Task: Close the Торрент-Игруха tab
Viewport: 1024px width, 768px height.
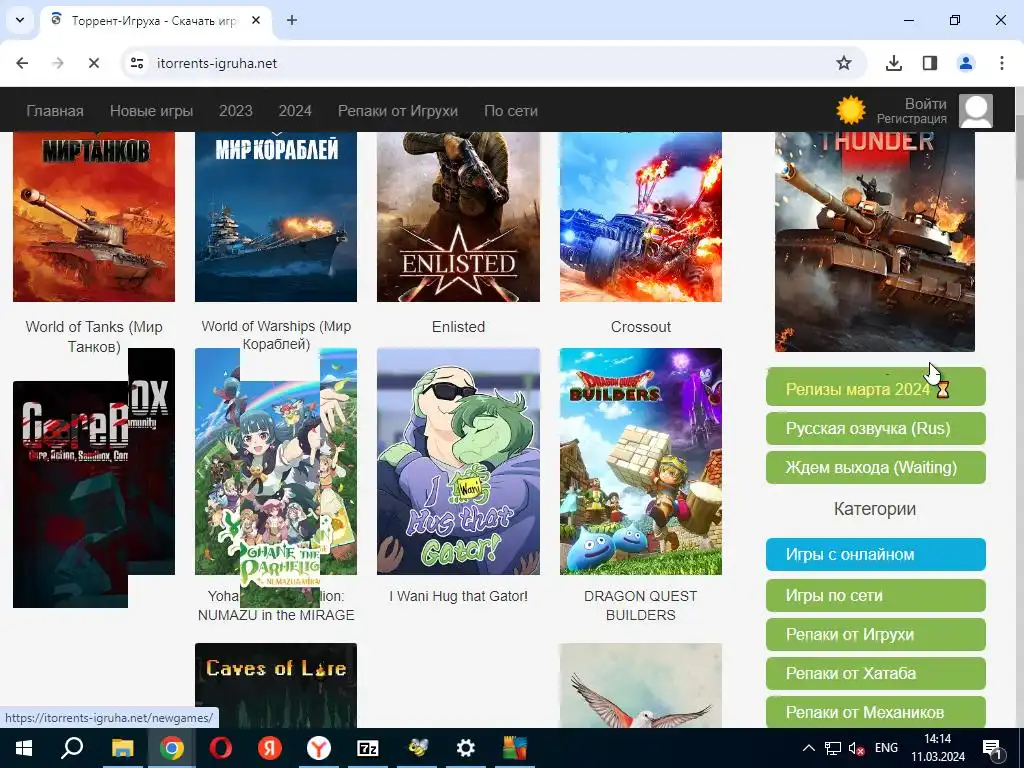Action: point(256,20)
